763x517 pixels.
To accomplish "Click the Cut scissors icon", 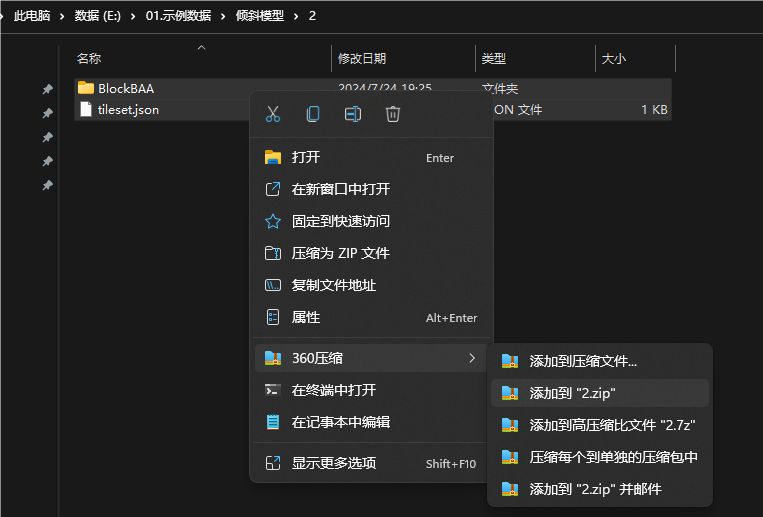I will [x=273, y=114].
